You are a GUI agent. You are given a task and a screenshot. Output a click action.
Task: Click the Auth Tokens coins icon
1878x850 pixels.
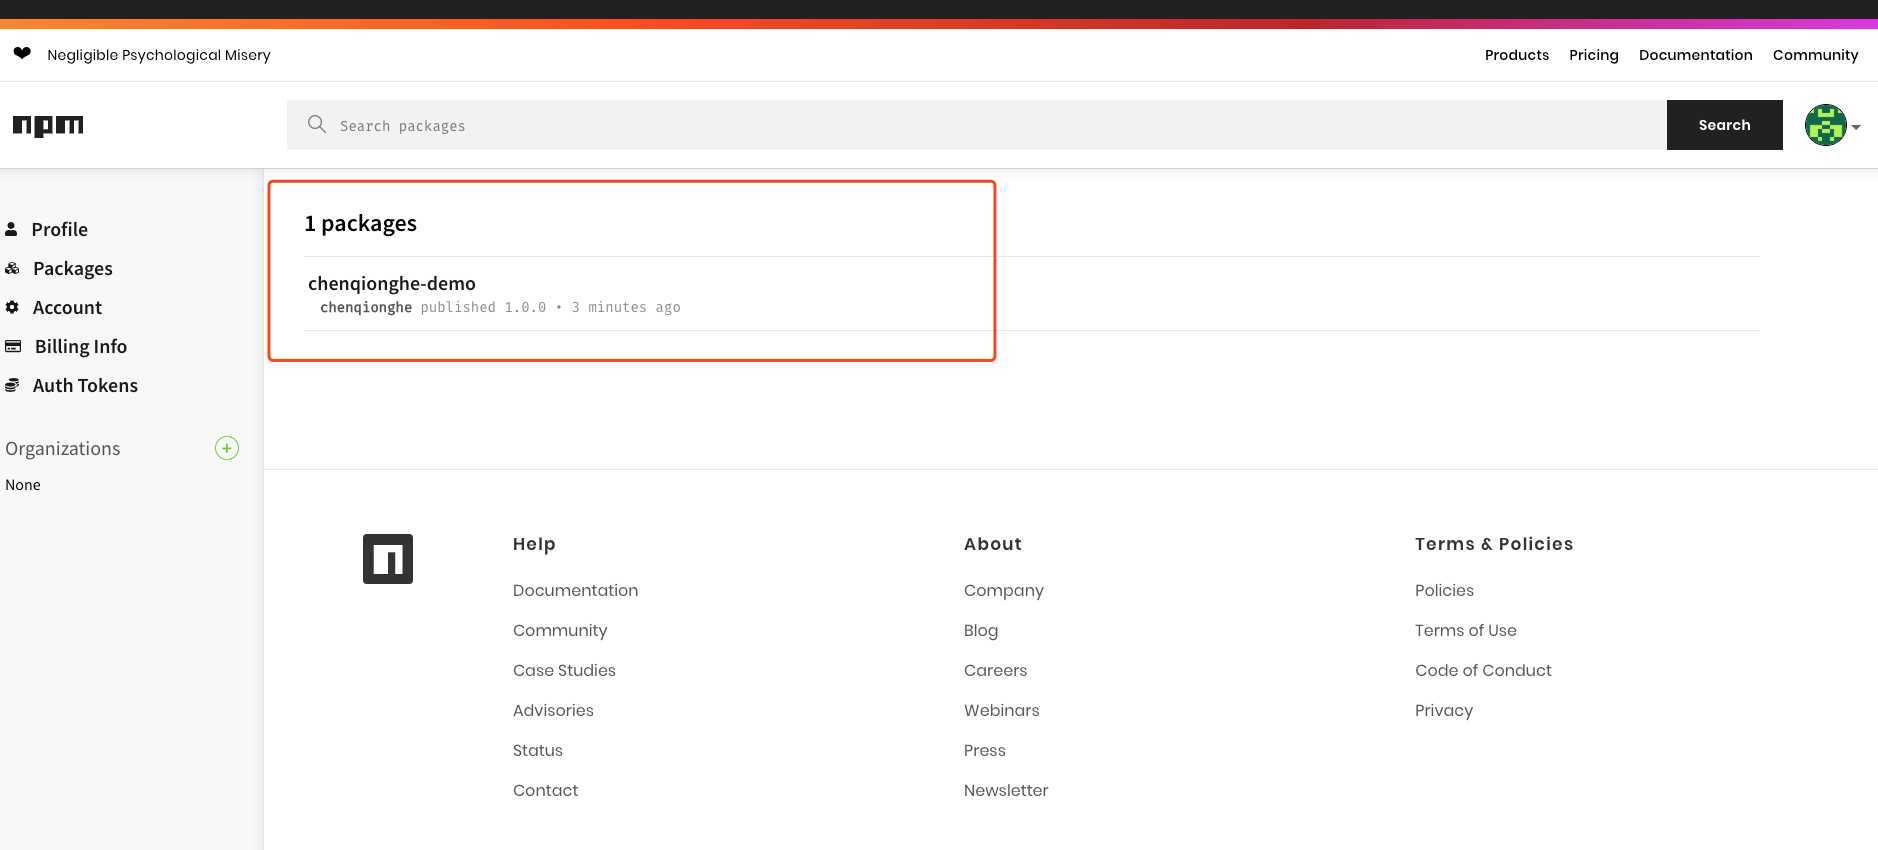click(12, 385)
